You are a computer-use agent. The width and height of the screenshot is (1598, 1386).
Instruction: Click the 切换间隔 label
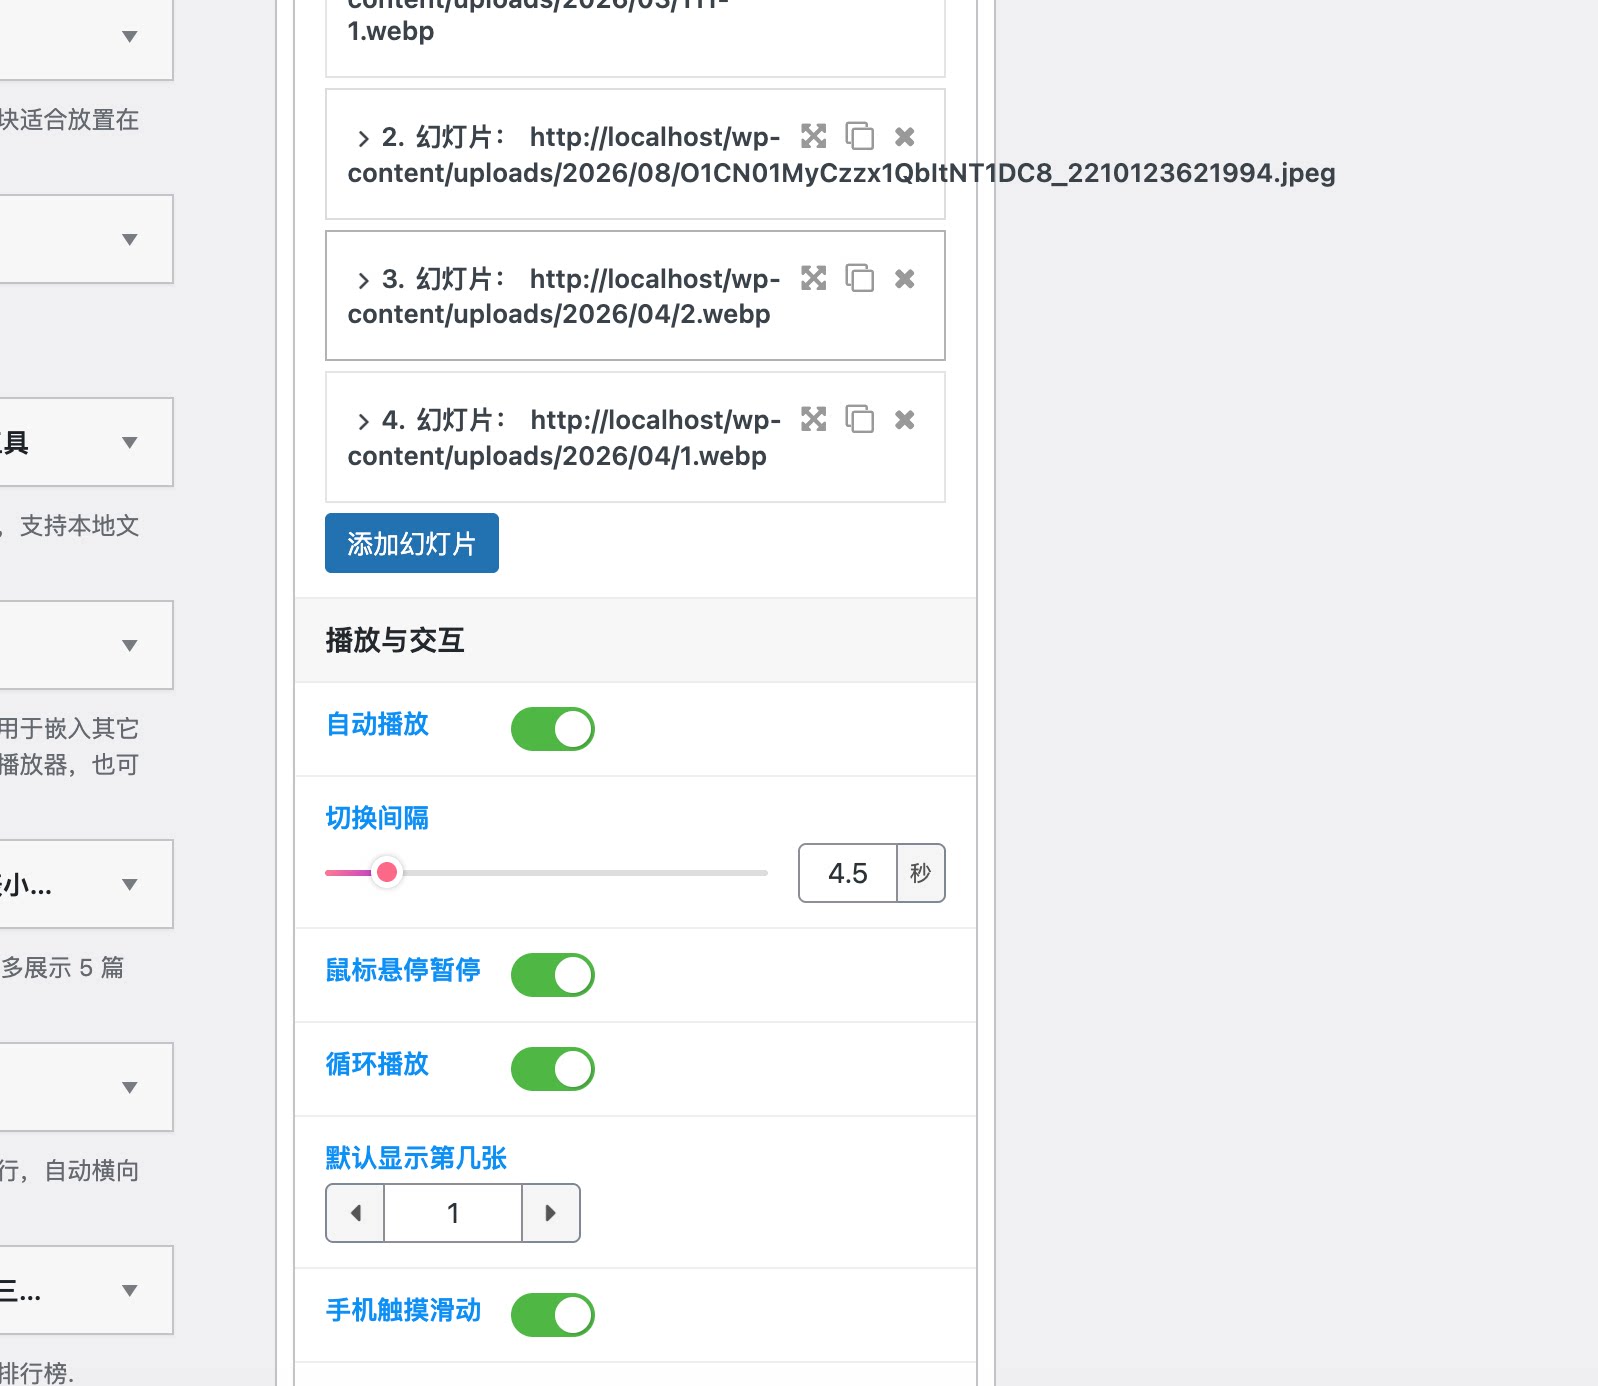click(377, 818)
